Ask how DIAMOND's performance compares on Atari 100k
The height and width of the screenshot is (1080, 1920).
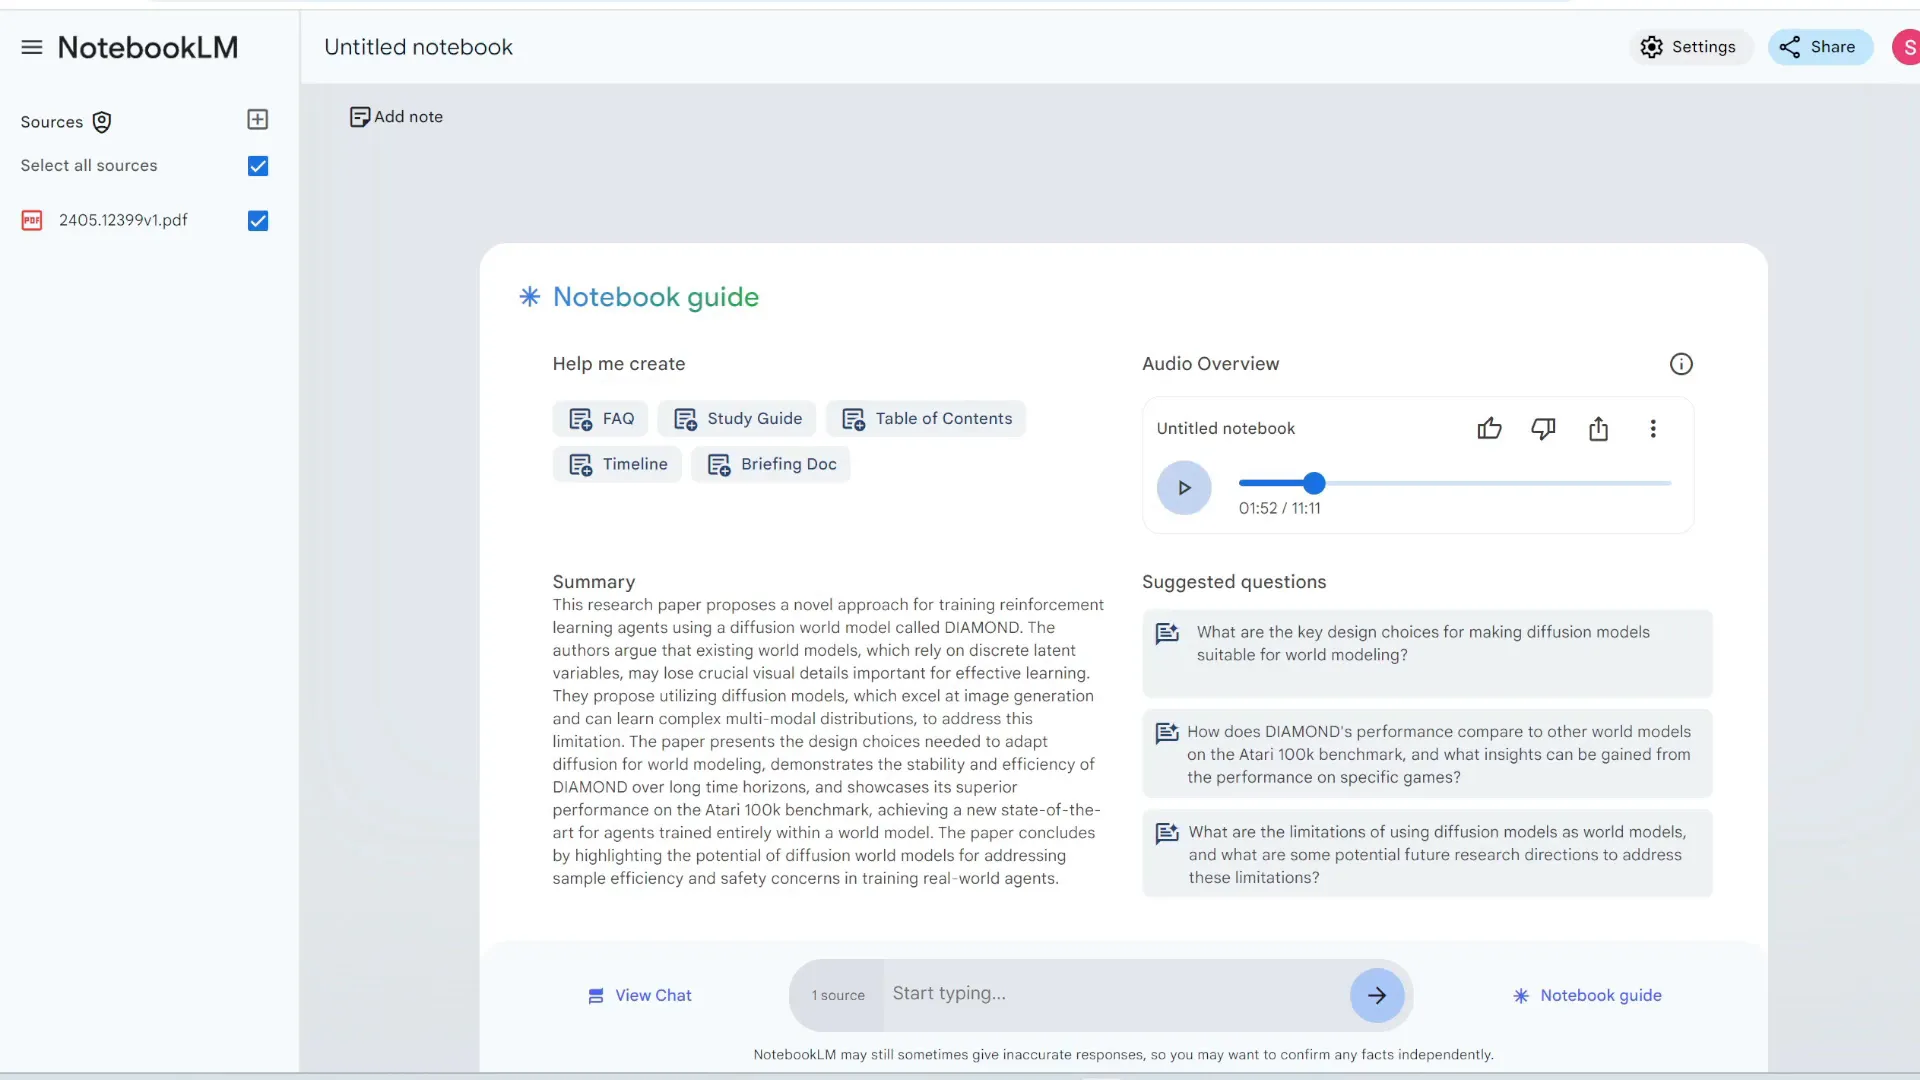[1427, 754]
